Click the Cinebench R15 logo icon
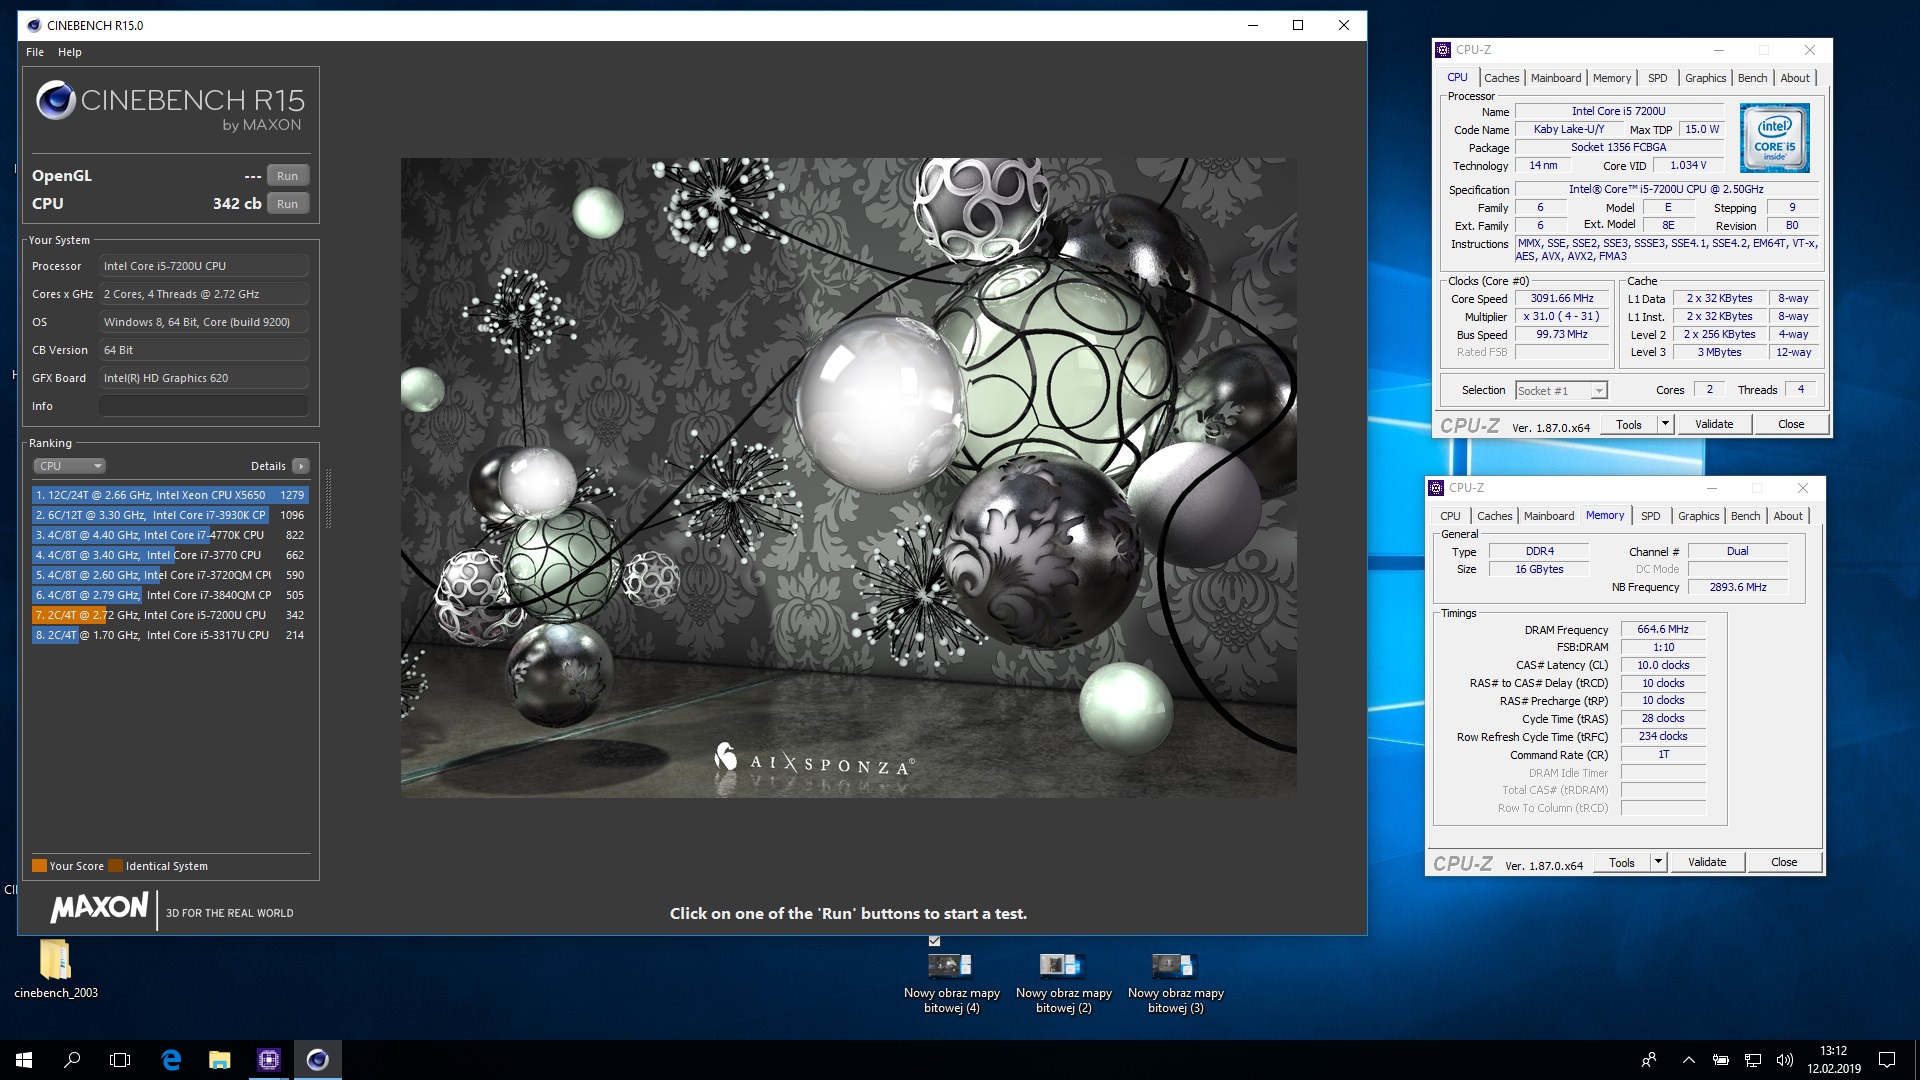1920x1080 pixels. click(56, 100)
